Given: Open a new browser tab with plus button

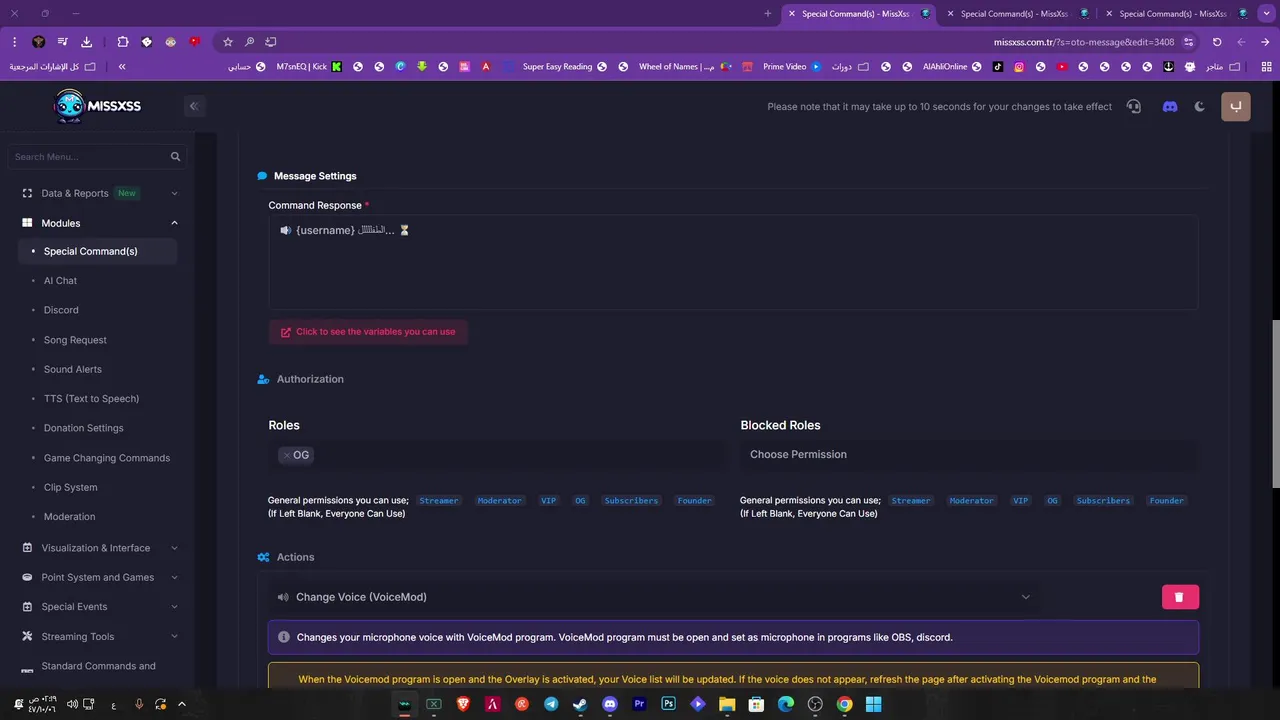Looking at the screenshot, I should [767, 14].
